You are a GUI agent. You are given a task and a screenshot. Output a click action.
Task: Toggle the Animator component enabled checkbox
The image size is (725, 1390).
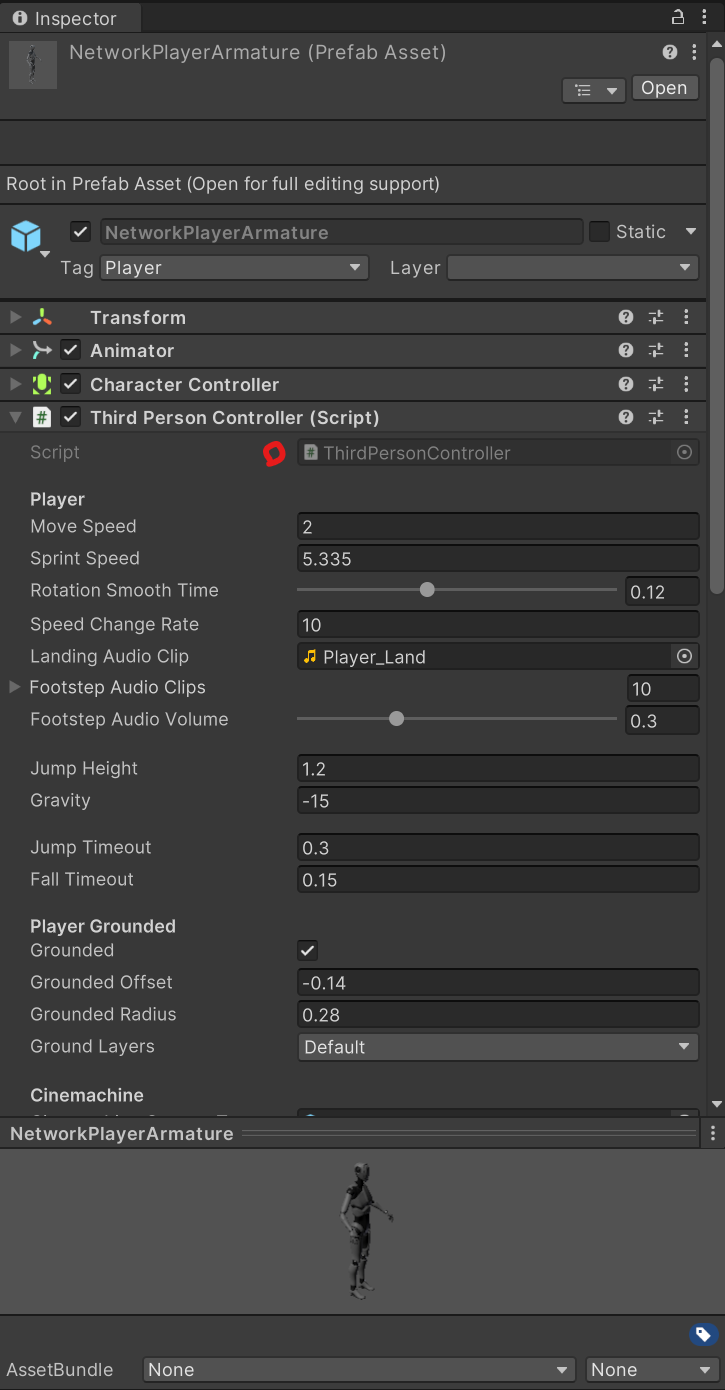click(71, 351)
